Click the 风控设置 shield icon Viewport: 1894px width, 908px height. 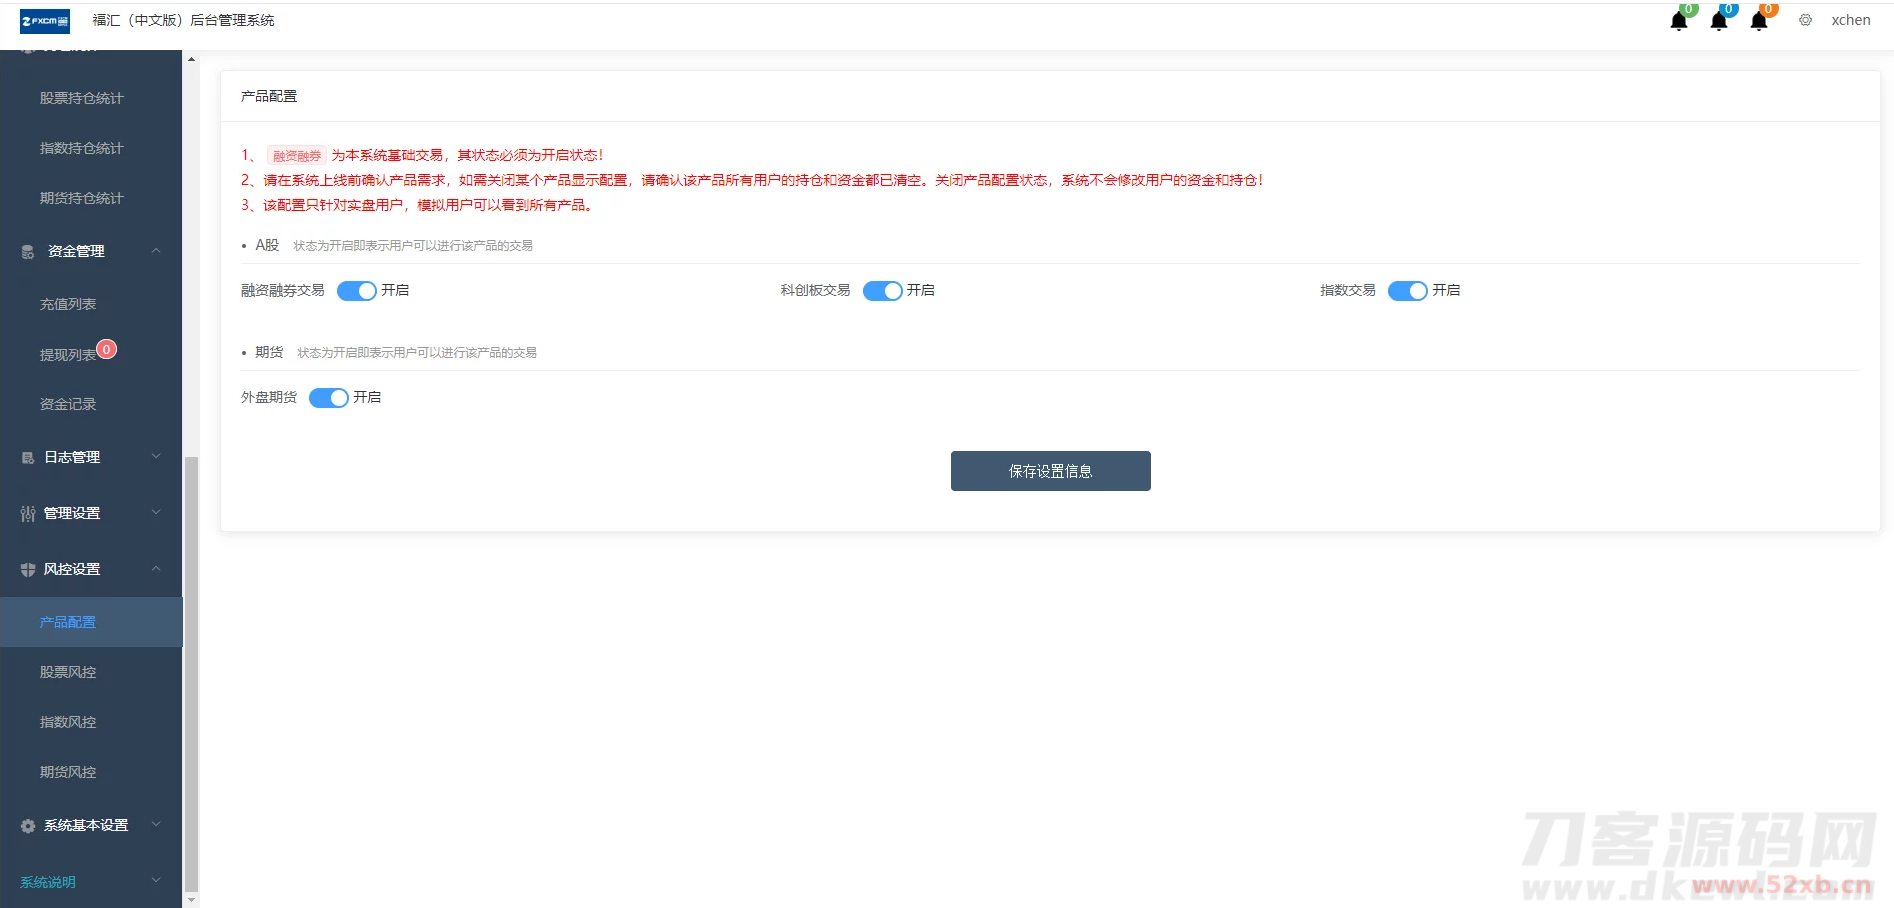pos(28,570)
